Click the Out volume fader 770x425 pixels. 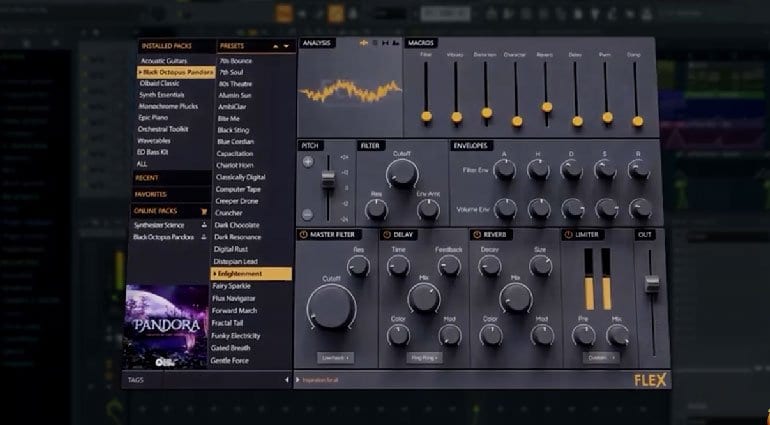(652, 283)
